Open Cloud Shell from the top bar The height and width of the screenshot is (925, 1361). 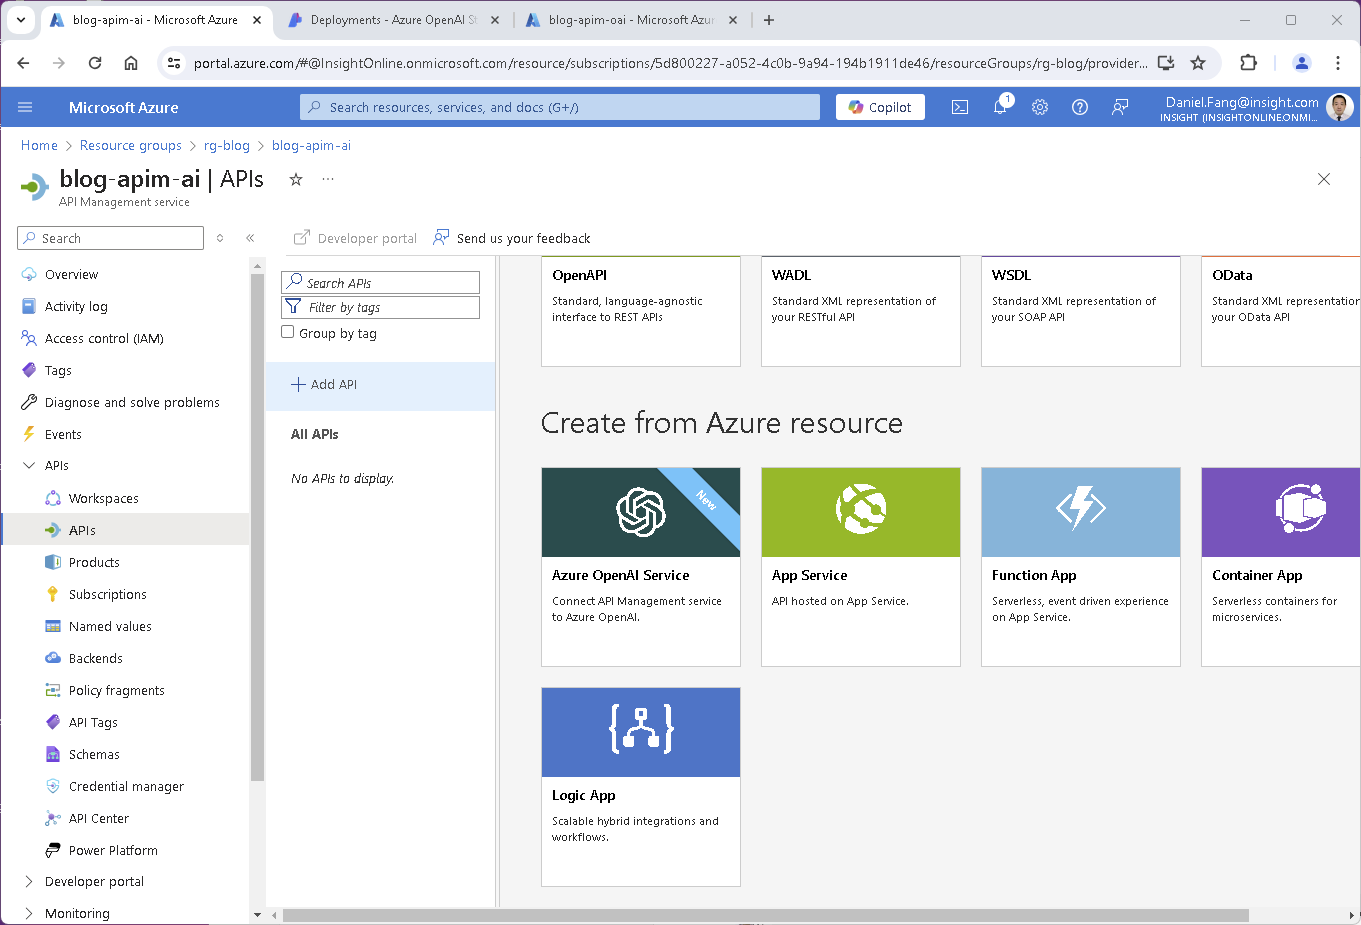coord(960,107)
